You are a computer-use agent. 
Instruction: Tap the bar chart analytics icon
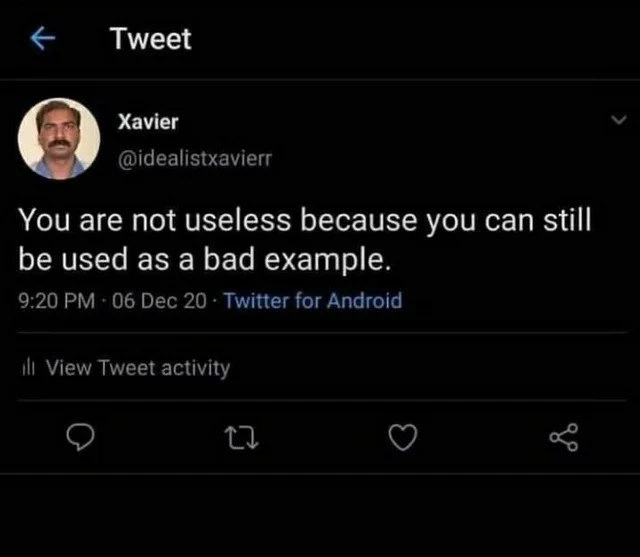(x=29, y=367)
